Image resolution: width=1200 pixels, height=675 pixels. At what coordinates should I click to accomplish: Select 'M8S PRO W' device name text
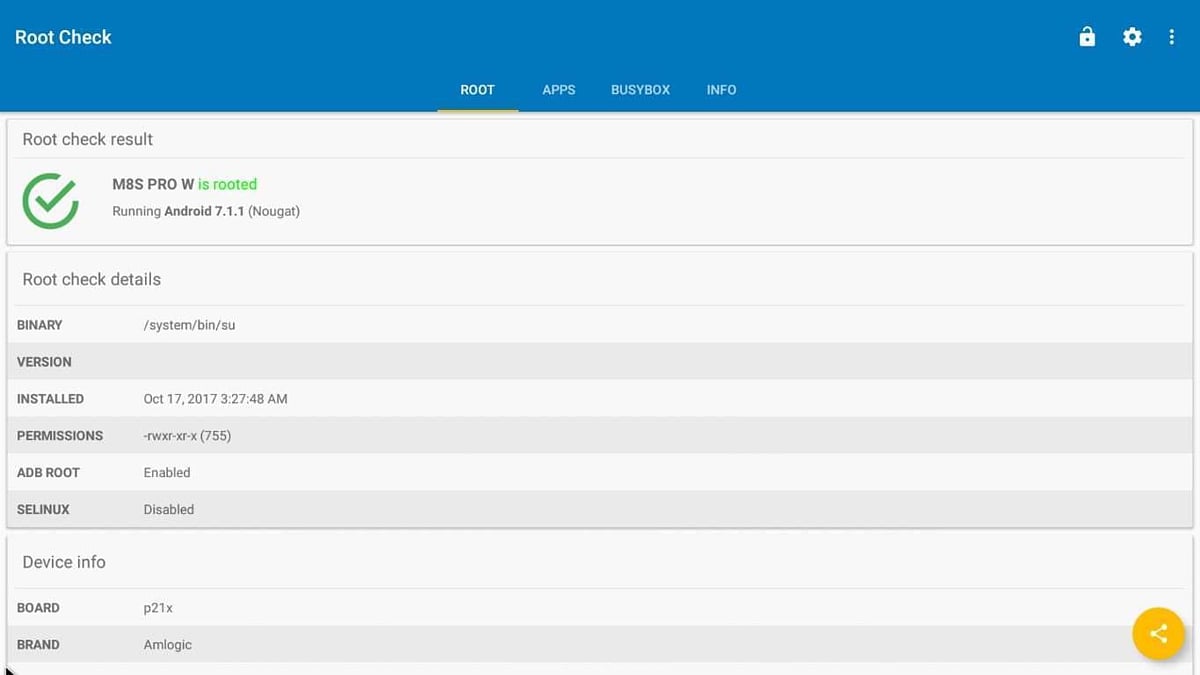pyautogui.click(x=153, y=184)
